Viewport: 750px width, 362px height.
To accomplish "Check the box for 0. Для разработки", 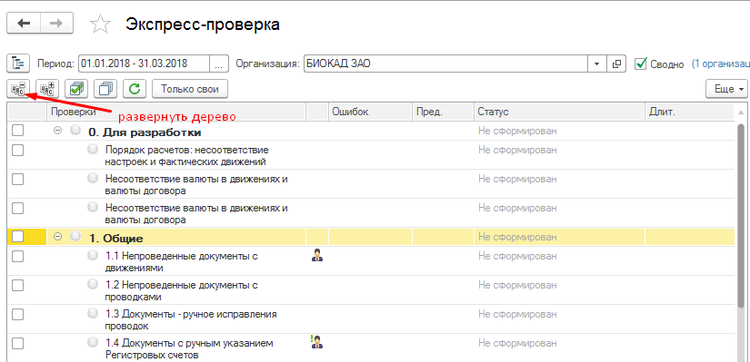I will tap(18, 130).
